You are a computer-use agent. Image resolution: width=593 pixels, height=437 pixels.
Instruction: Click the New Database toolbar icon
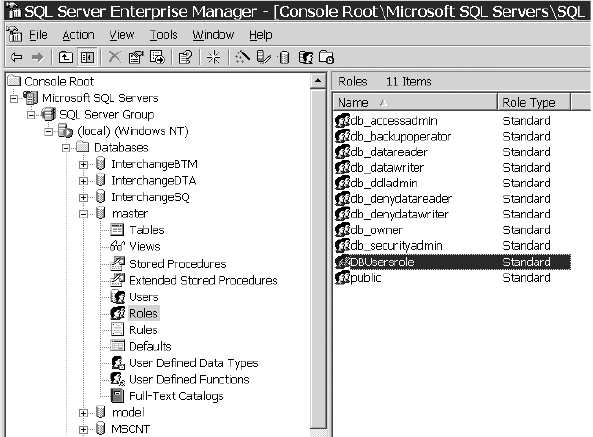pos(284,57)
